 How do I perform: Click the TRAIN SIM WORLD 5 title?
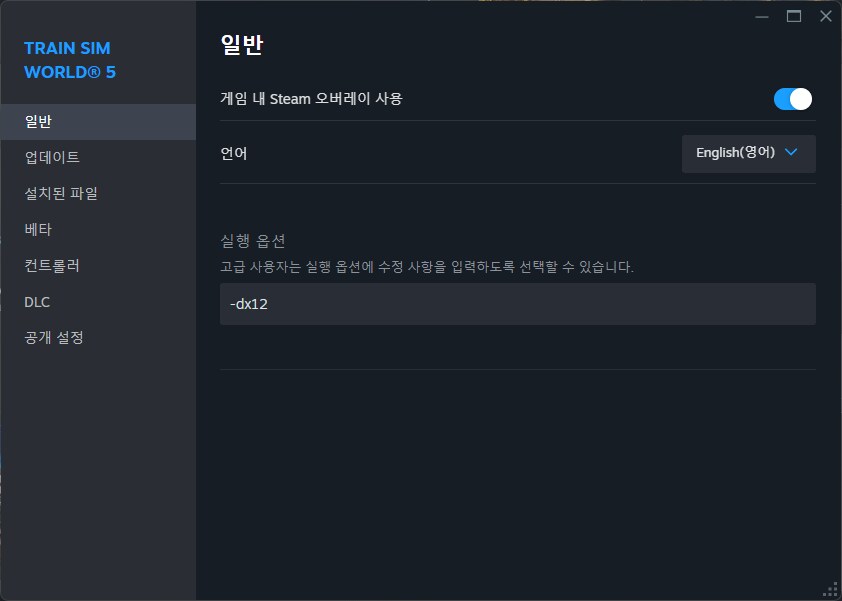click(68, 60)
